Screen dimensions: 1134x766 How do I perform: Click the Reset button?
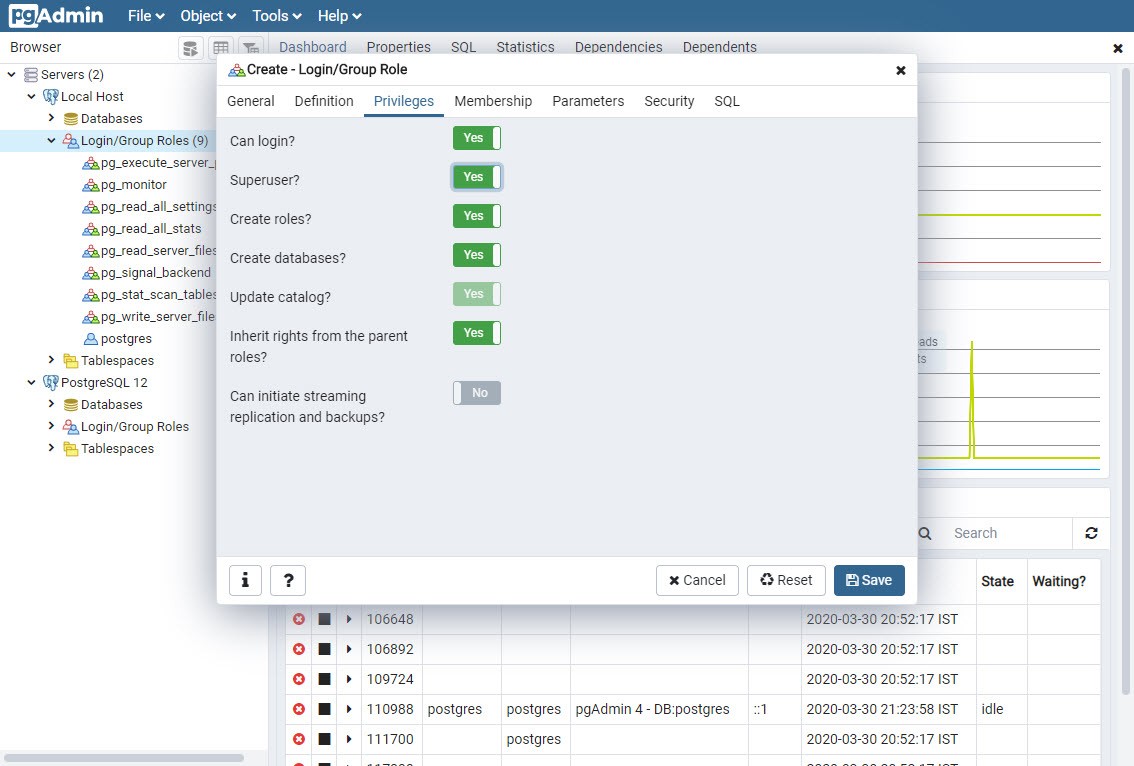tap(786, 580)
